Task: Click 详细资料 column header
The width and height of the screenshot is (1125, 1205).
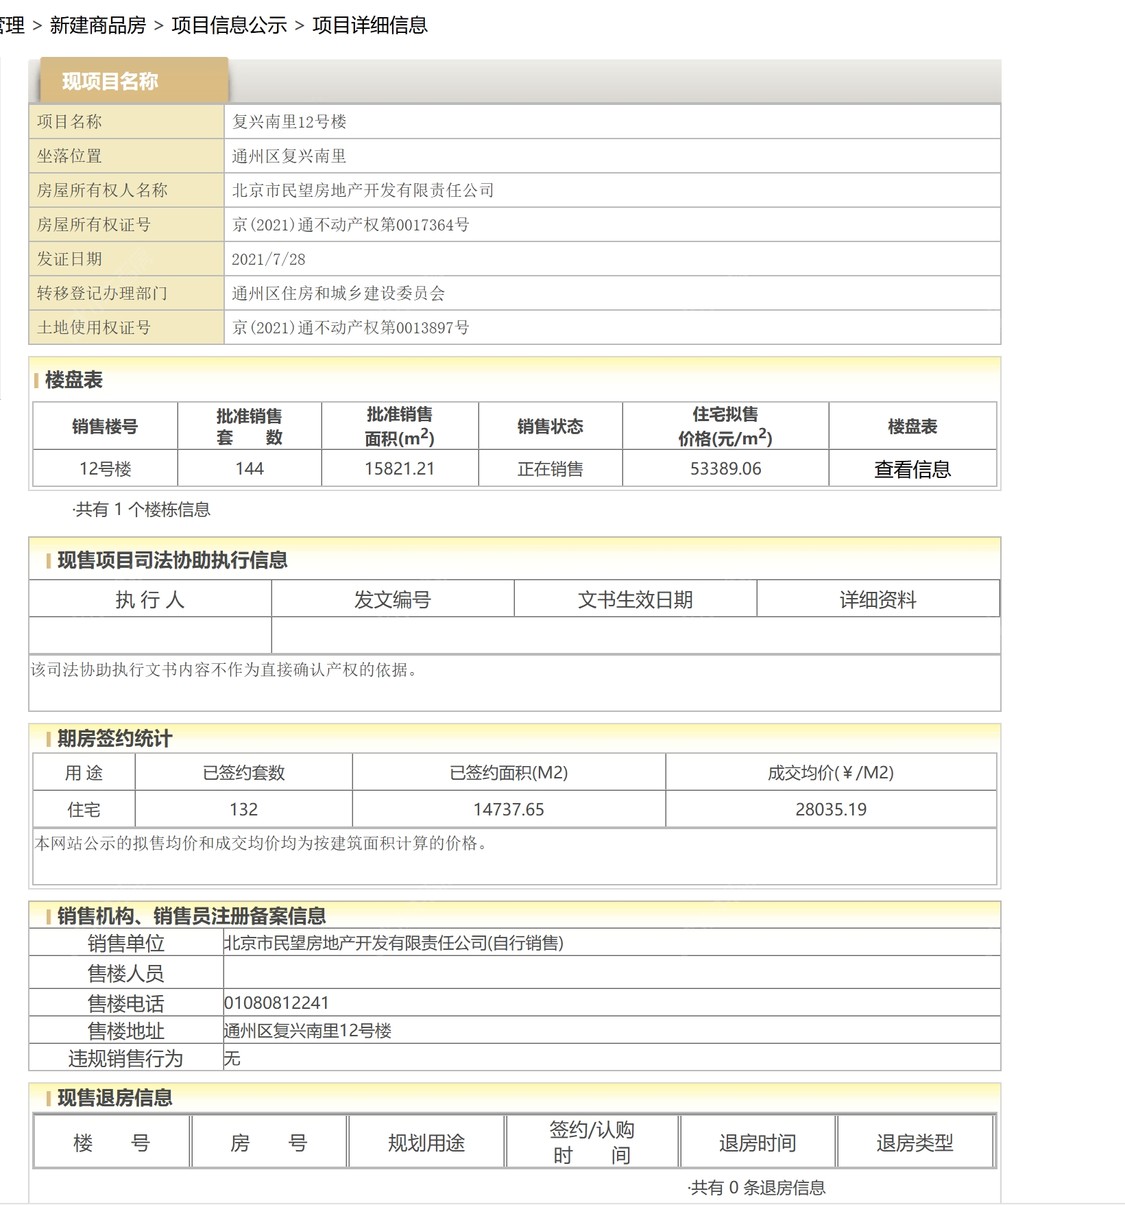Action: 878,599
